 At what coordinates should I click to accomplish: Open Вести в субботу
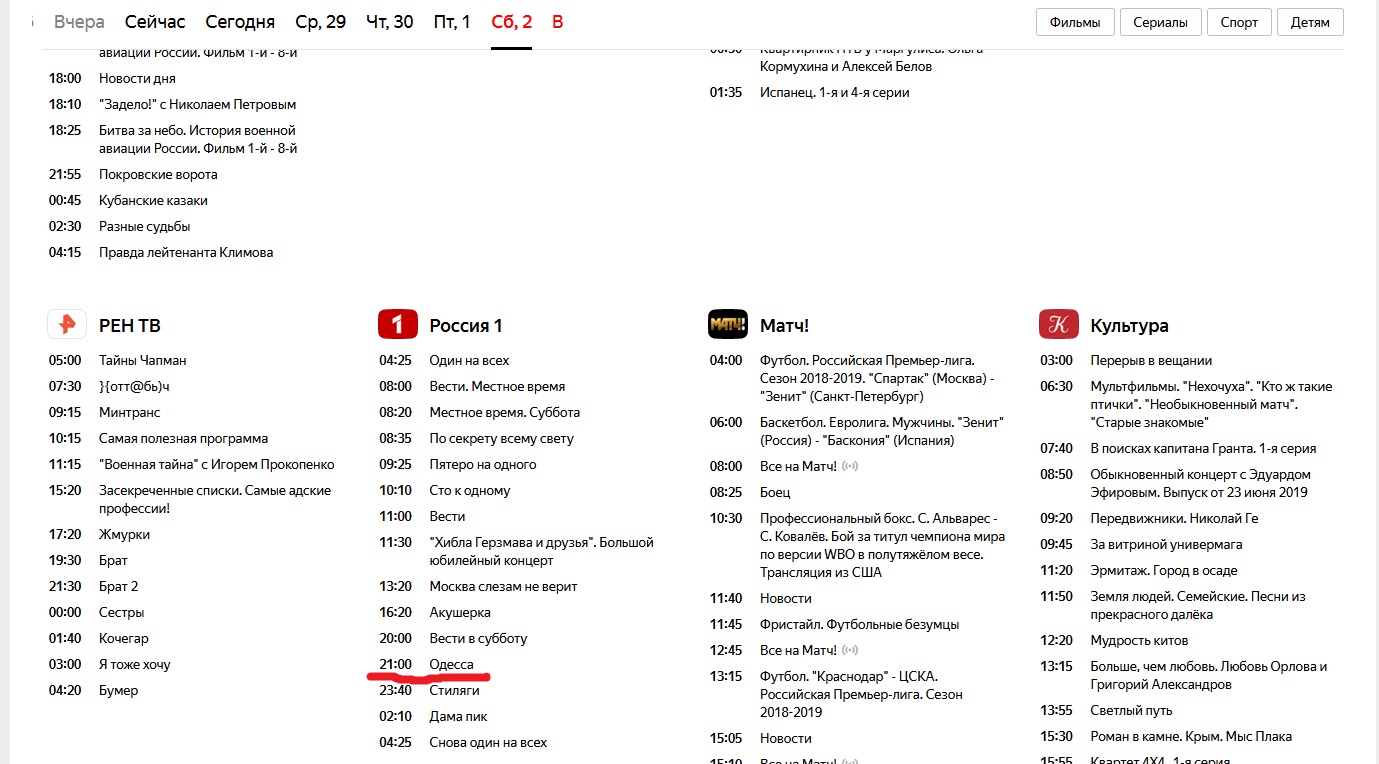(x=479, y=638)
